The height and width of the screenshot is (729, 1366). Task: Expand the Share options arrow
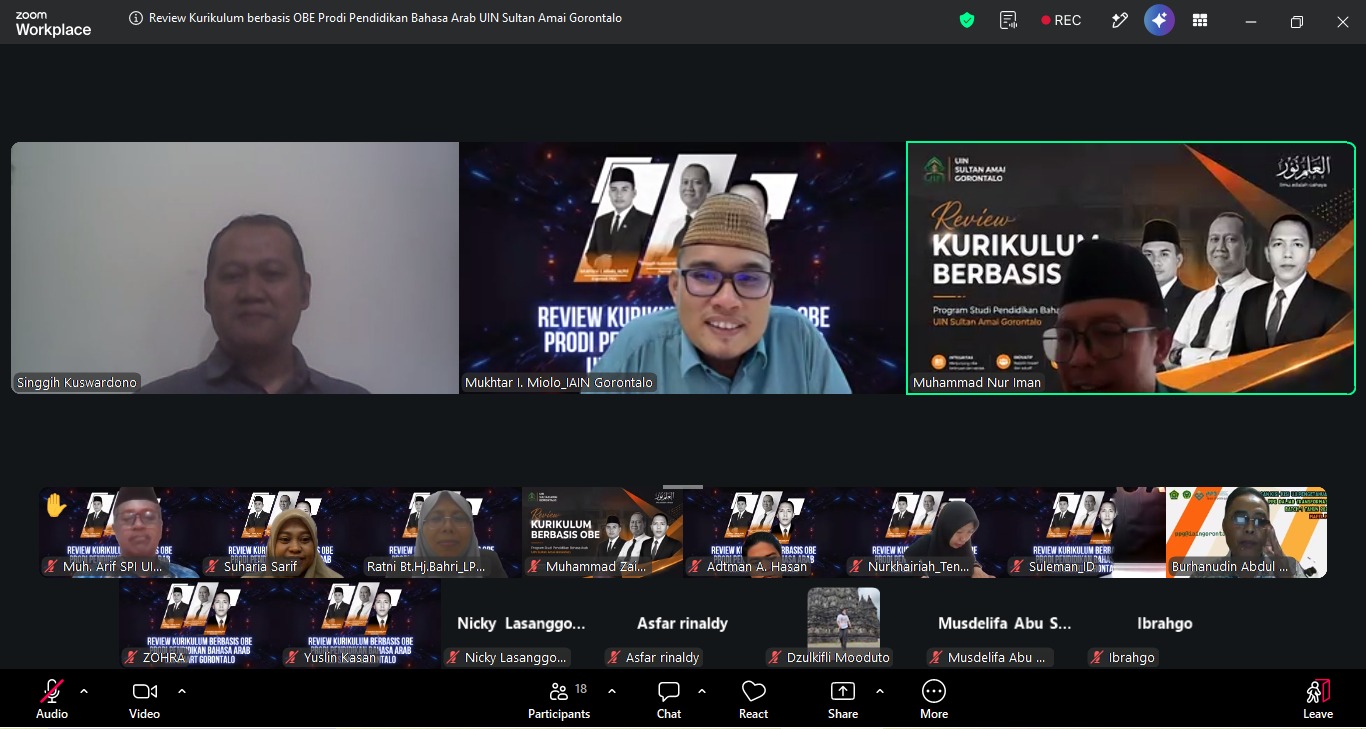[880, 691]
